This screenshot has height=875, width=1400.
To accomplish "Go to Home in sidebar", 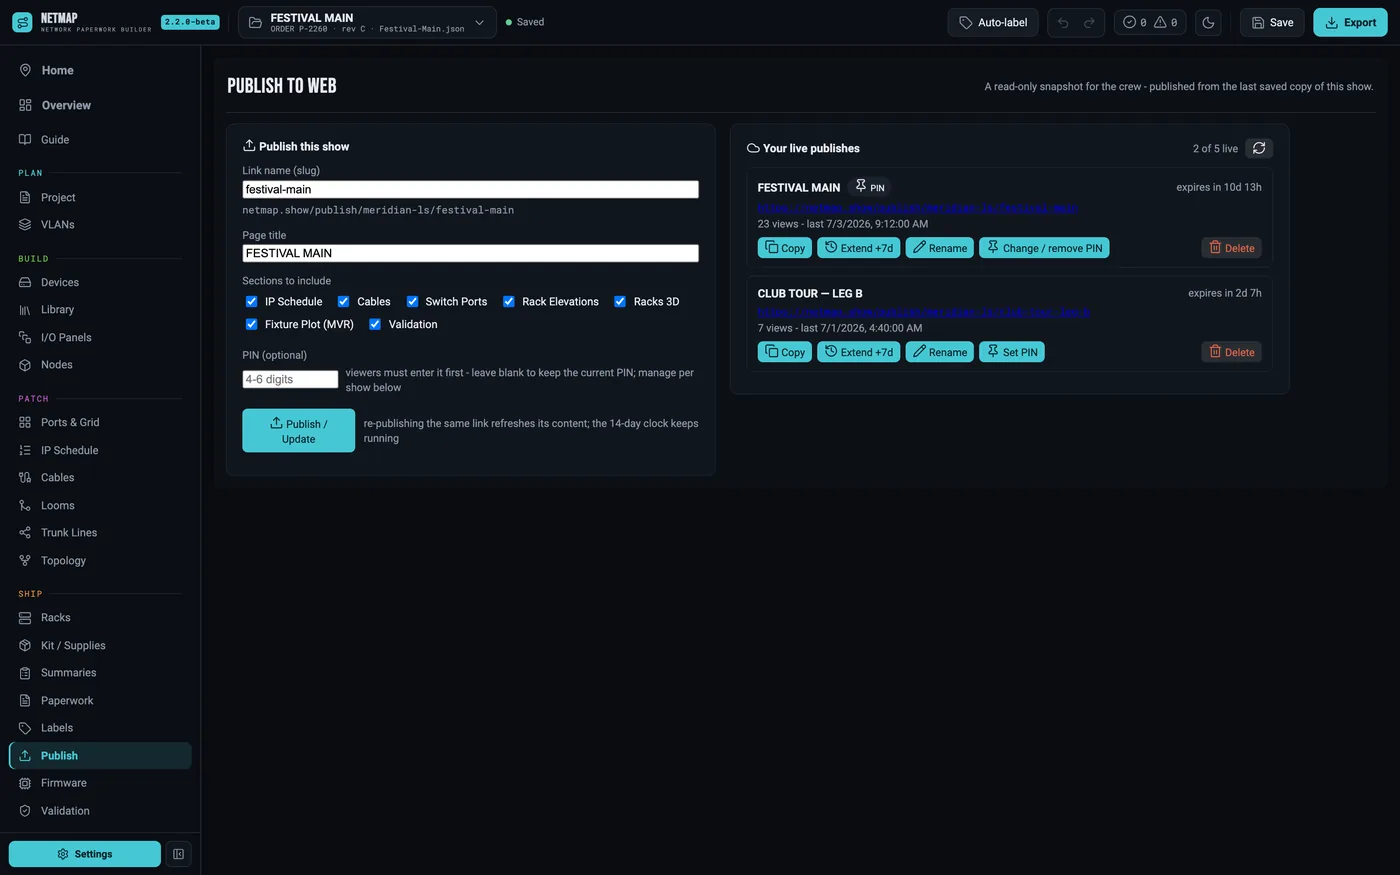I will pyautogui.click(x=100, y=70).
